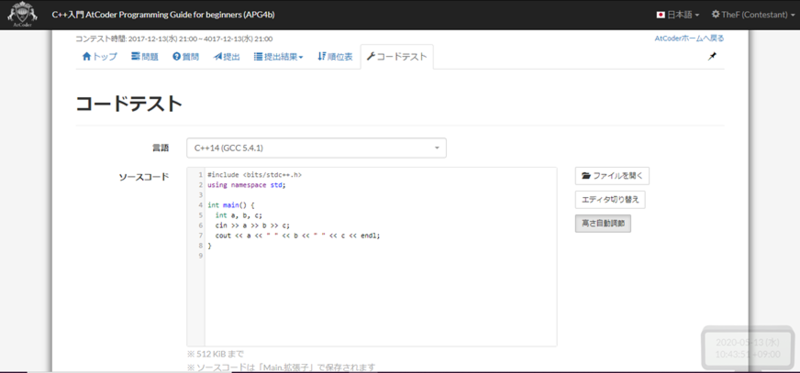
Task: Click code line 'using namespace std;'
Action: (247, 185)
